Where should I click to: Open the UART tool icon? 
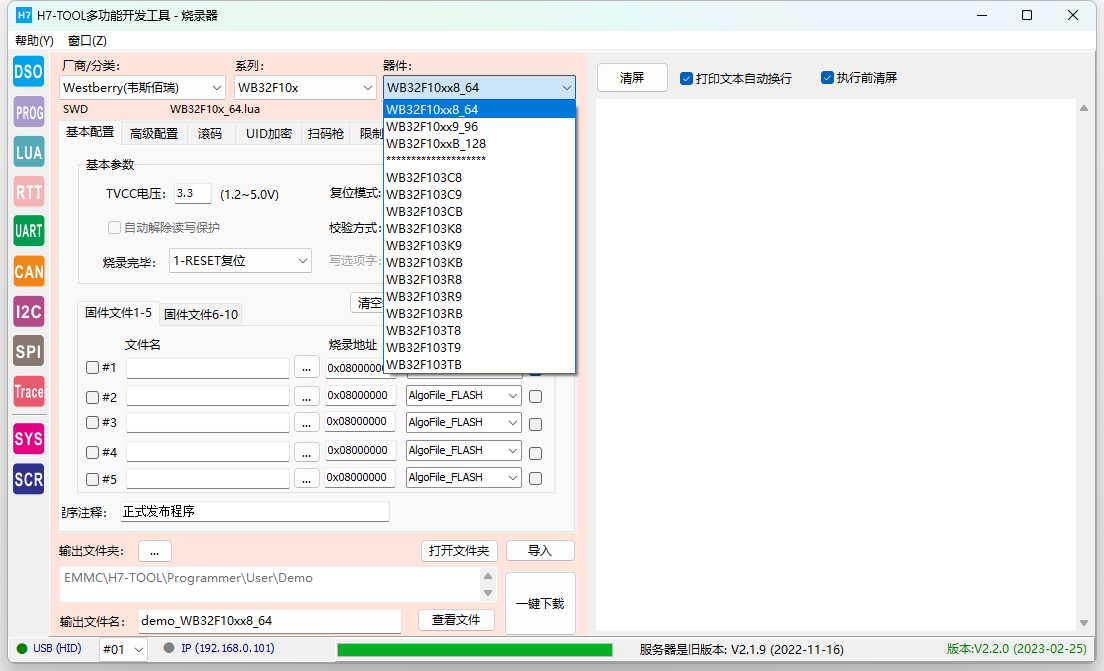pos(29,231)
